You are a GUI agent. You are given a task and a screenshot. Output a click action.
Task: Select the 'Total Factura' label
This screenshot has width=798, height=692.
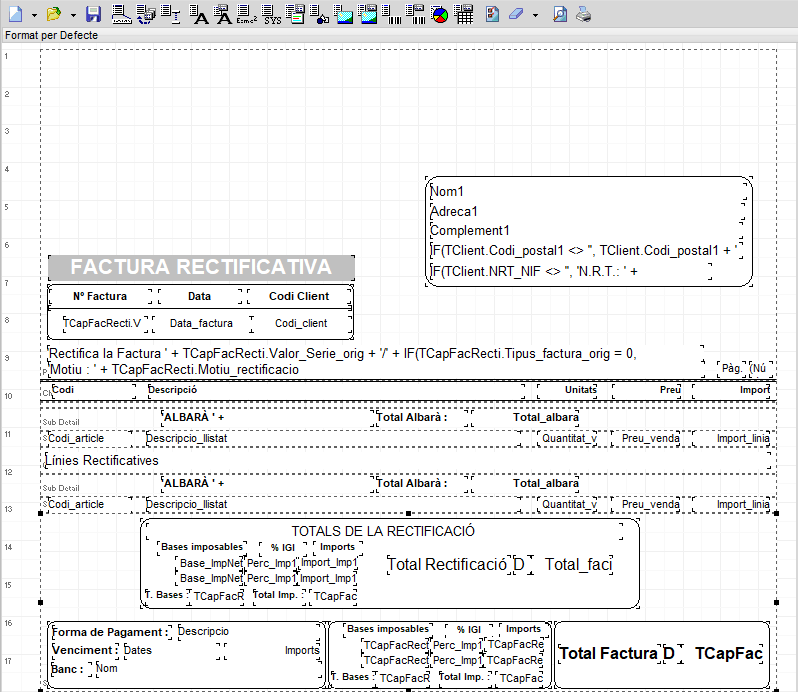[609, 653]
